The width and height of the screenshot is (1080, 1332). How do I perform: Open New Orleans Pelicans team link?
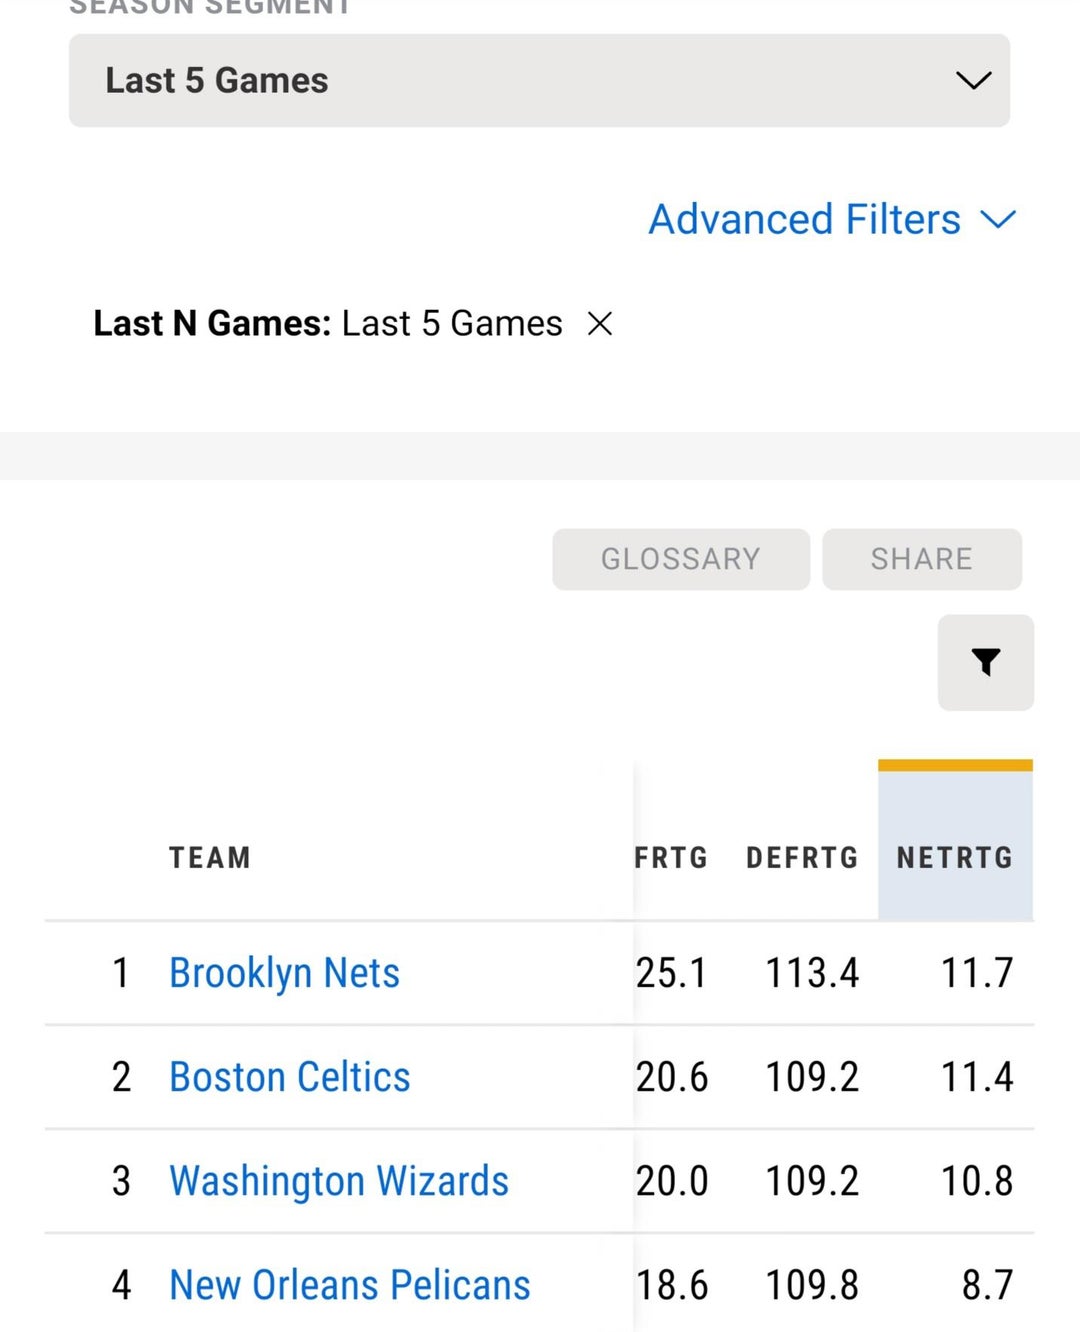coord(350,1285)
